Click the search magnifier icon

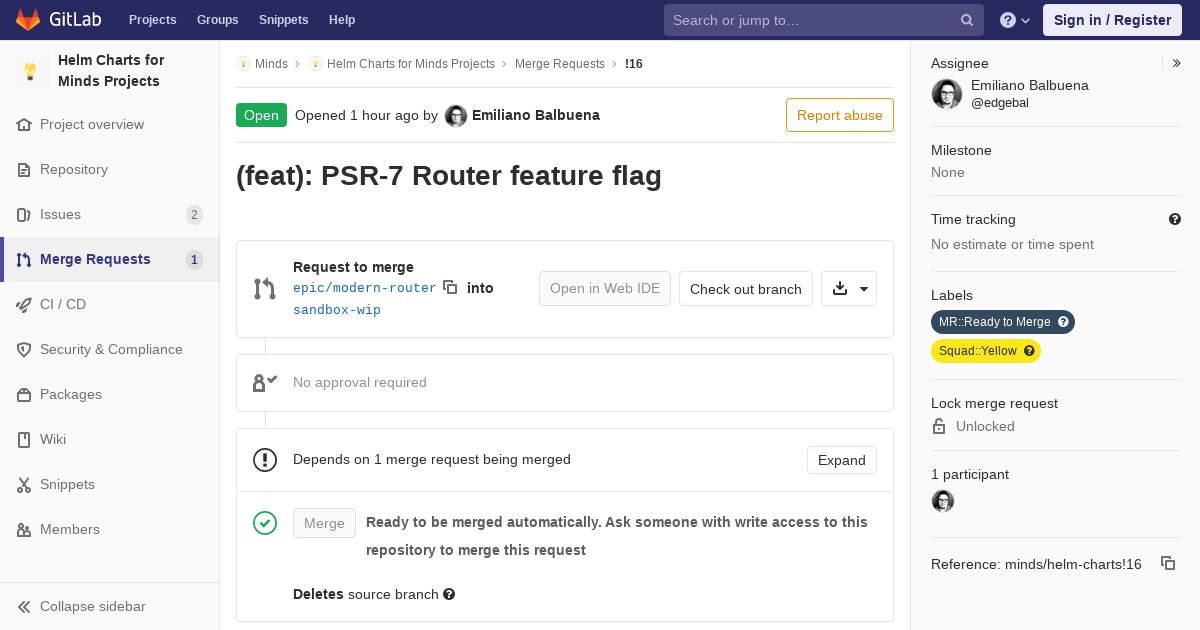coord(967,20)
